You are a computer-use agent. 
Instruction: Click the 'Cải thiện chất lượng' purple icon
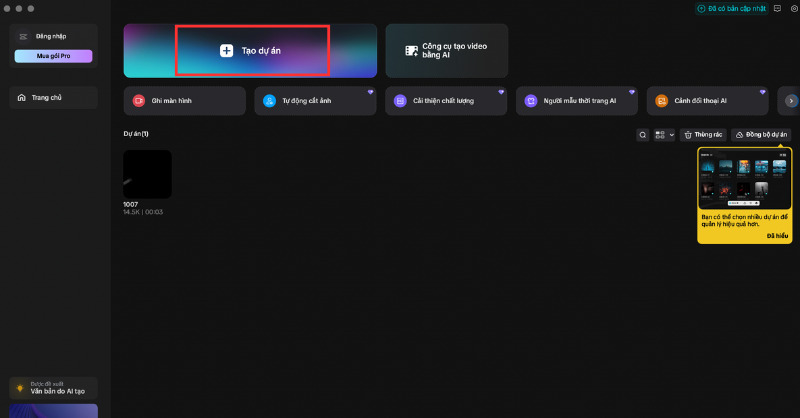[x=400, y=101]
